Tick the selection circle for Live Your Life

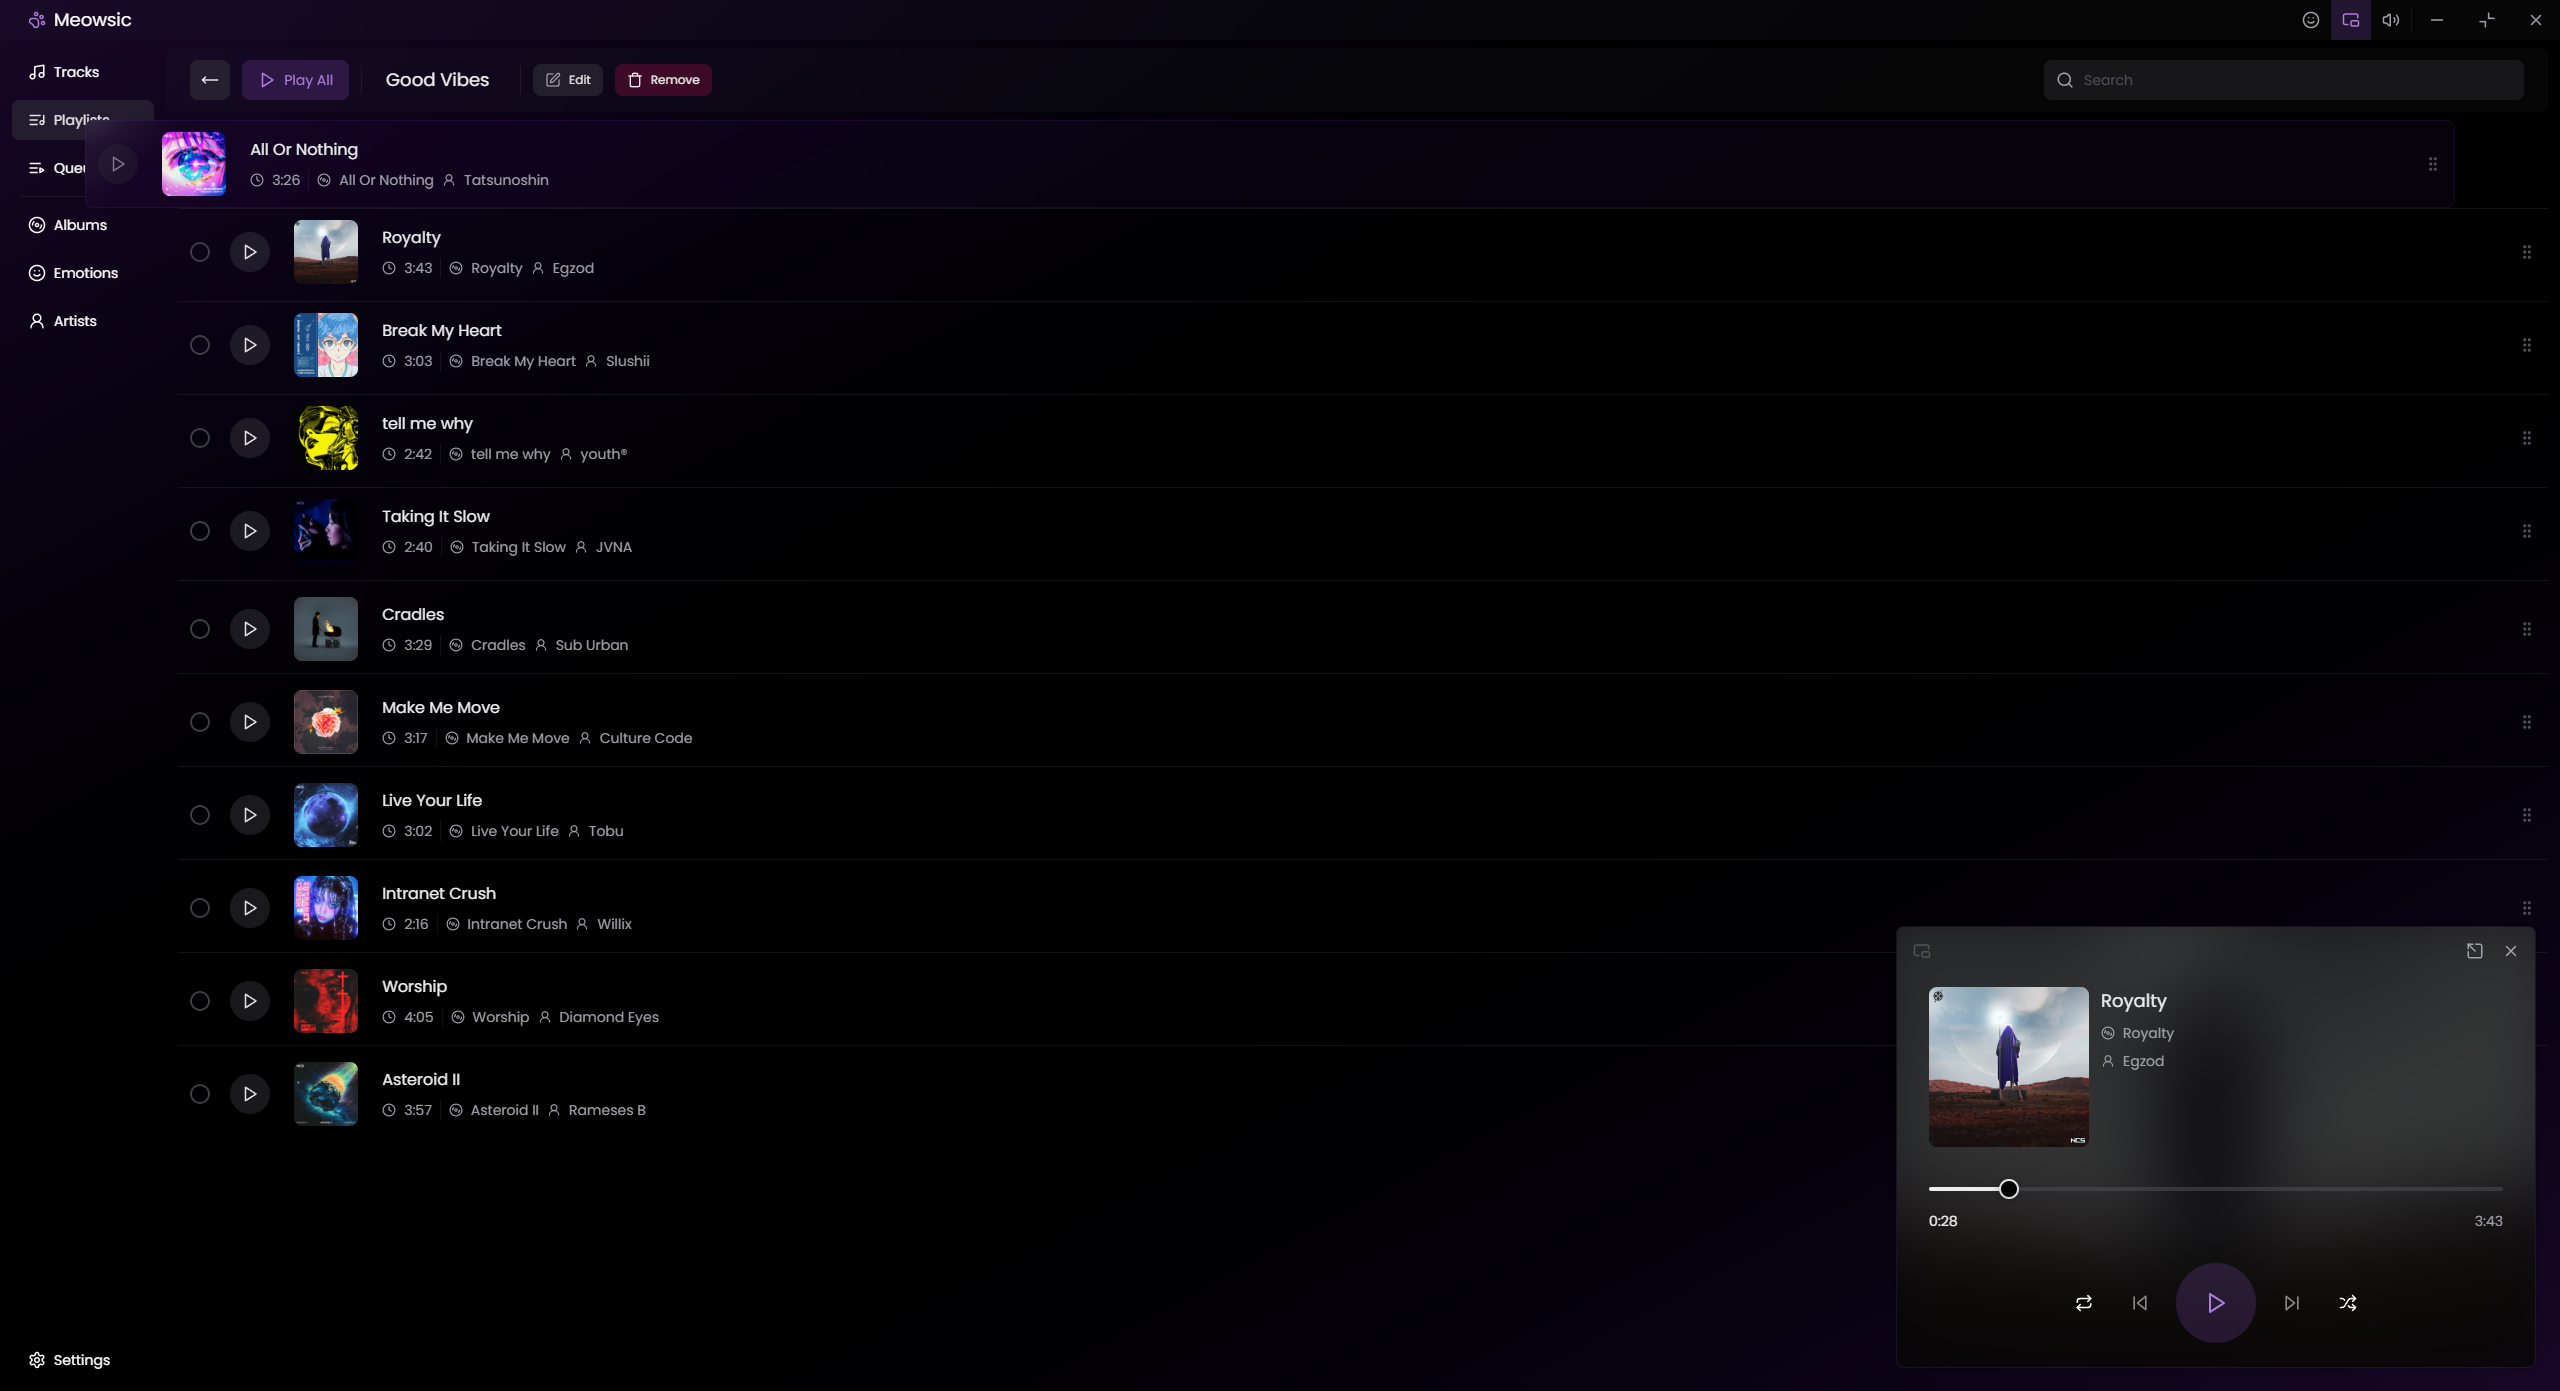coord(200,815)
